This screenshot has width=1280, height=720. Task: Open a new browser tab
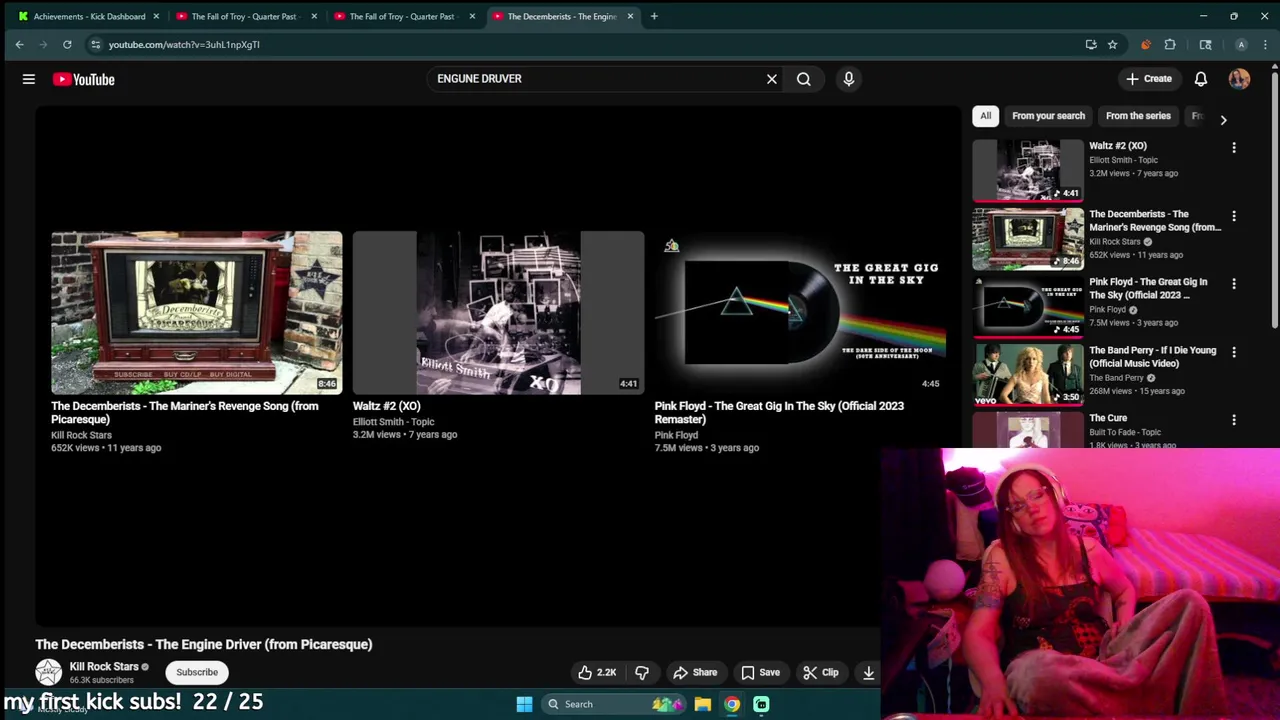tap(654, 16)
